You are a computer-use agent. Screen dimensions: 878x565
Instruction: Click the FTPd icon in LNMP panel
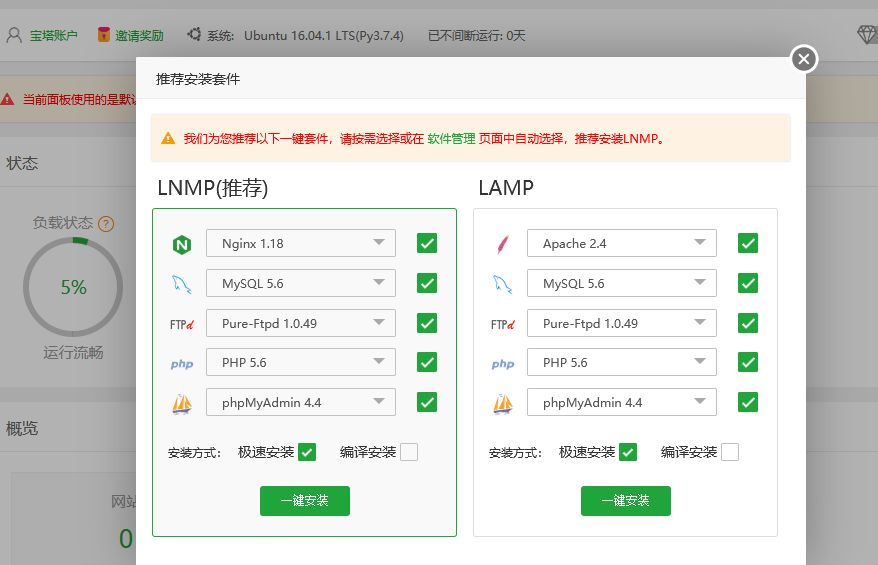pyautogui.click(x=182, y=324)
